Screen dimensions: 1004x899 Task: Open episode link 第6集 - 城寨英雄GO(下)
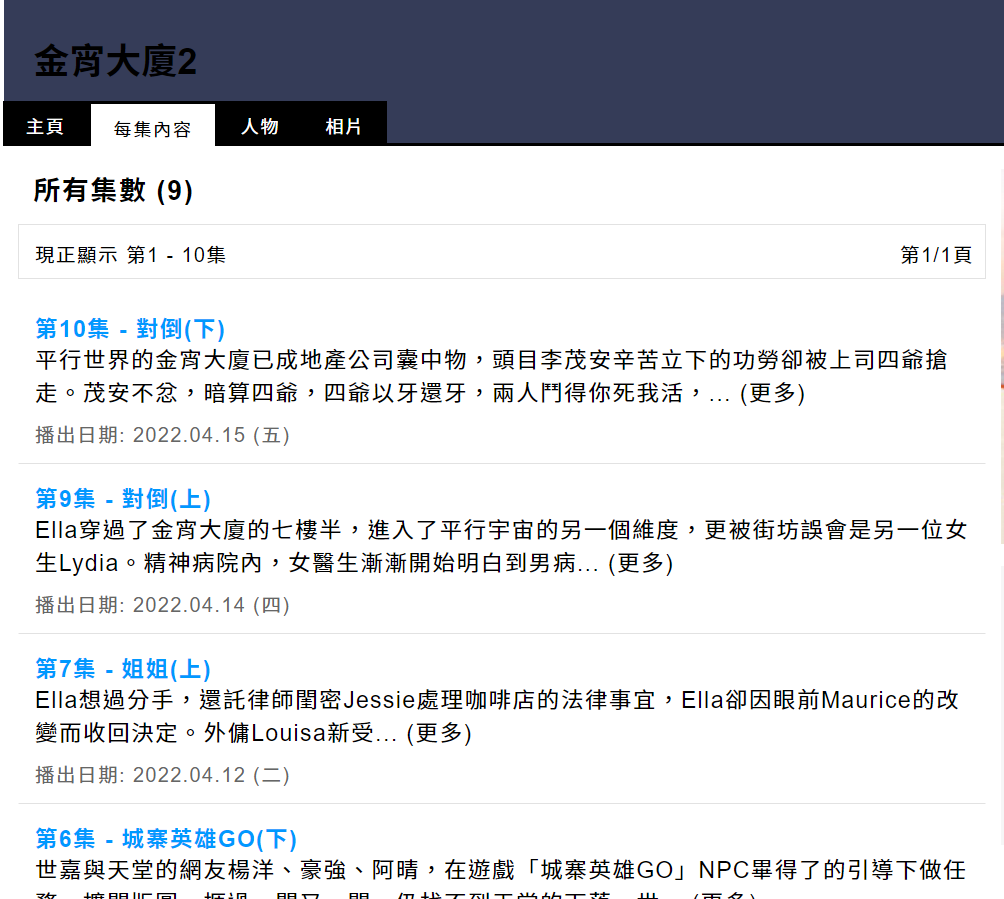pos(166,839)
